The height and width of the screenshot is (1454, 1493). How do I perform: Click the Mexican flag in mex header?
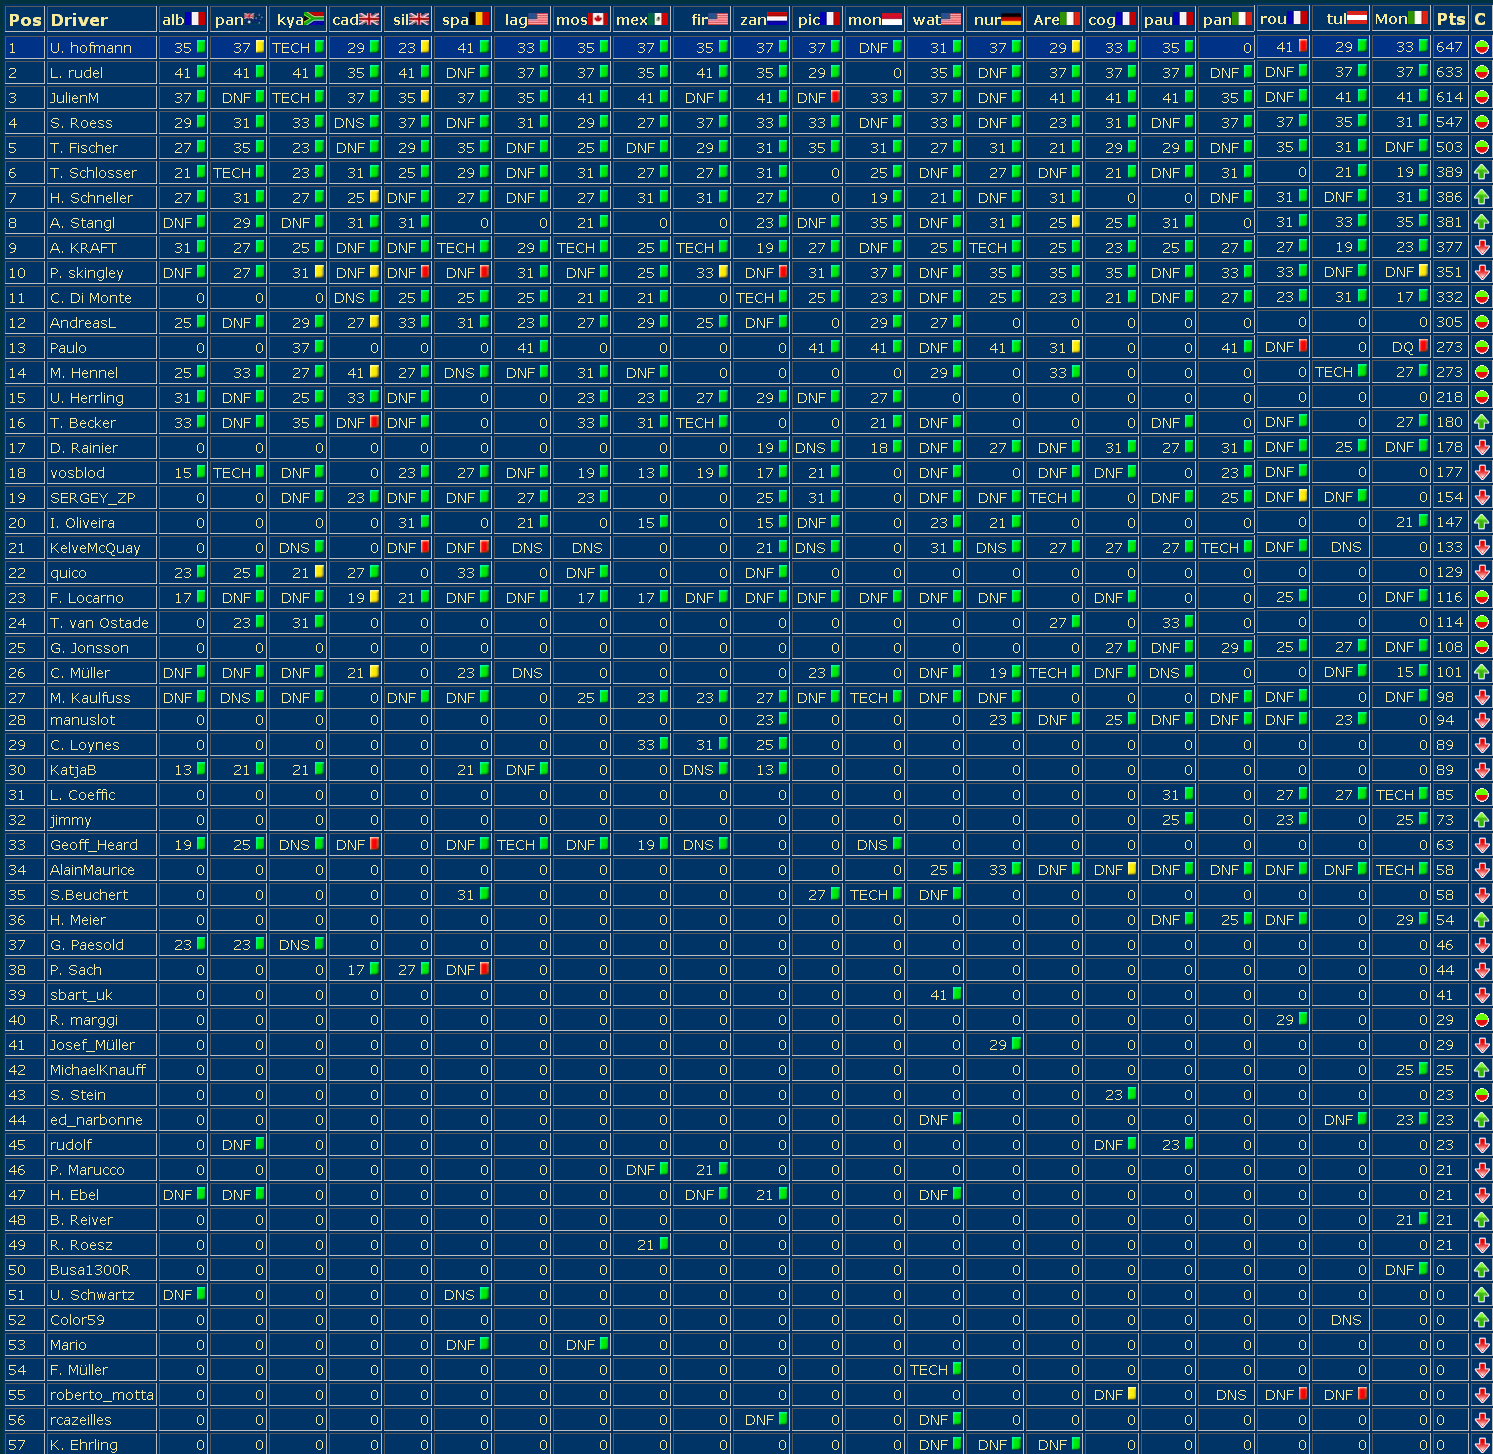click(x=658, y=19)
